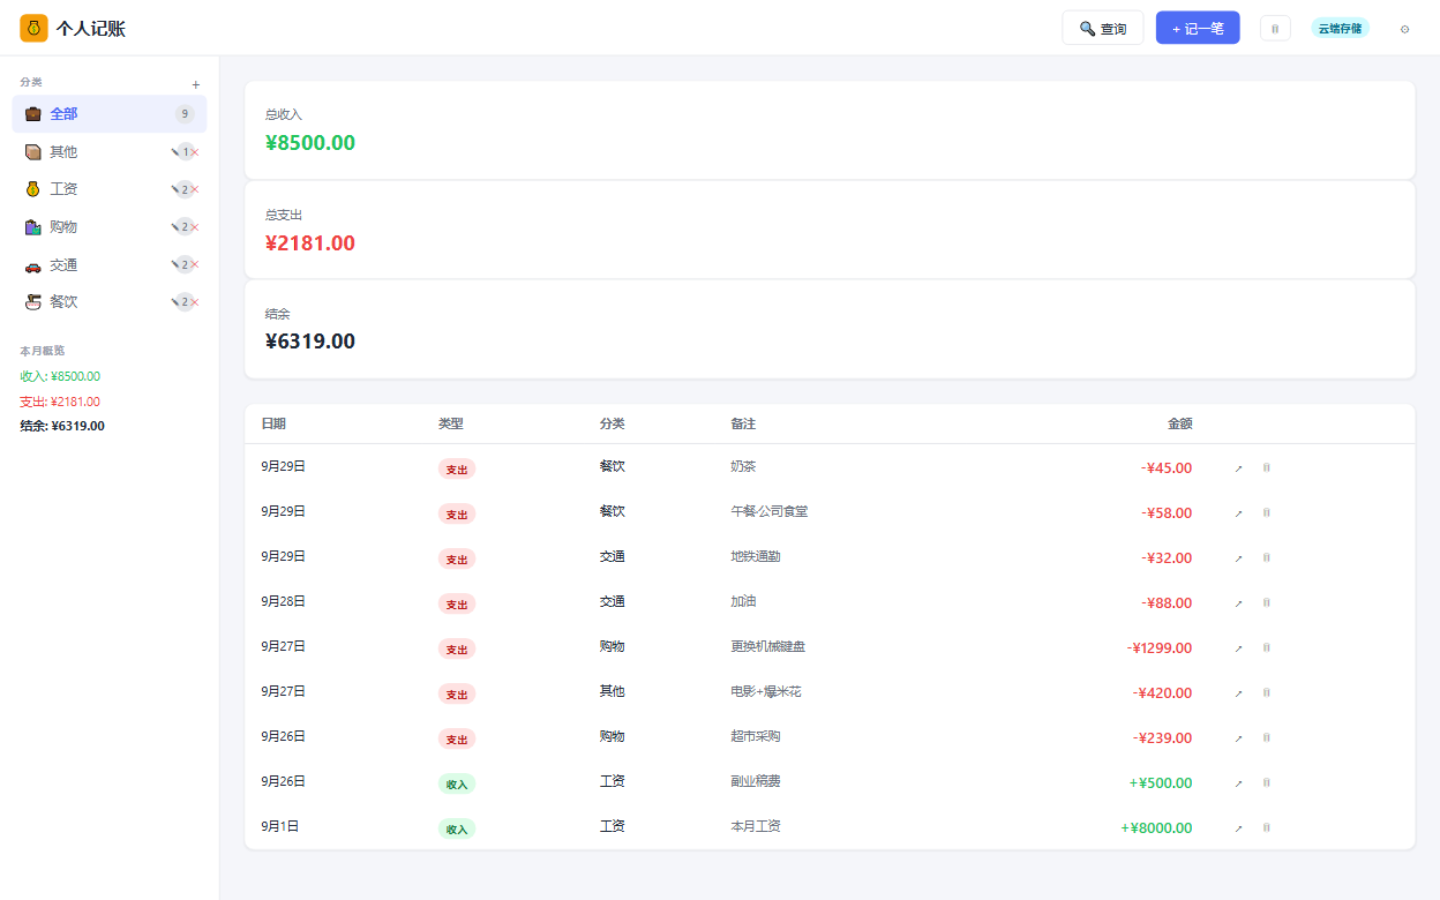The height and width of the screenshot is (900, 1440).
Task: Edit the 购物 category with pencil icon
Action: pos(175,227)
